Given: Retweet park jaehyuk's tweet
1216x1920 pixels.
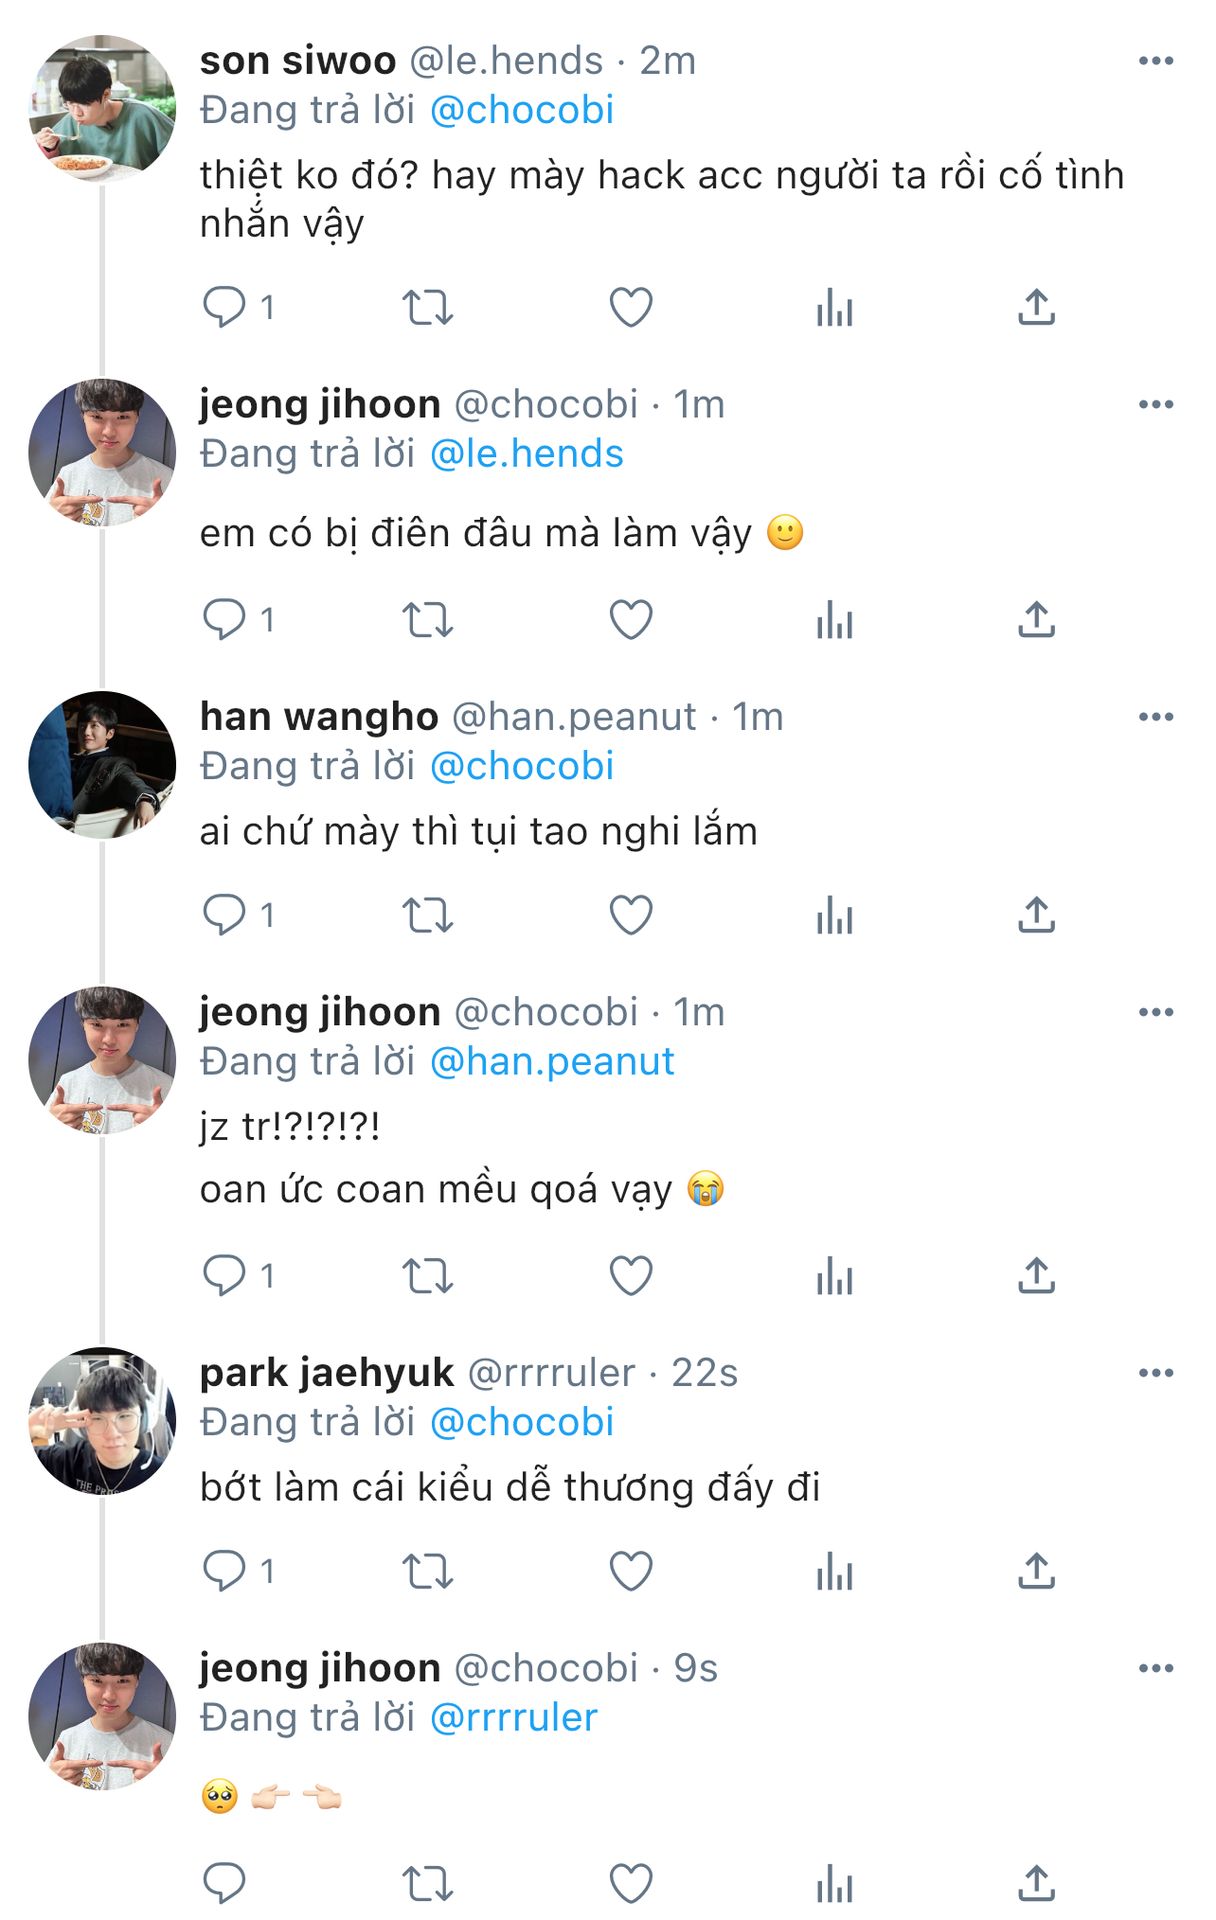Looking at the screenshot, I should [427, 1571].
